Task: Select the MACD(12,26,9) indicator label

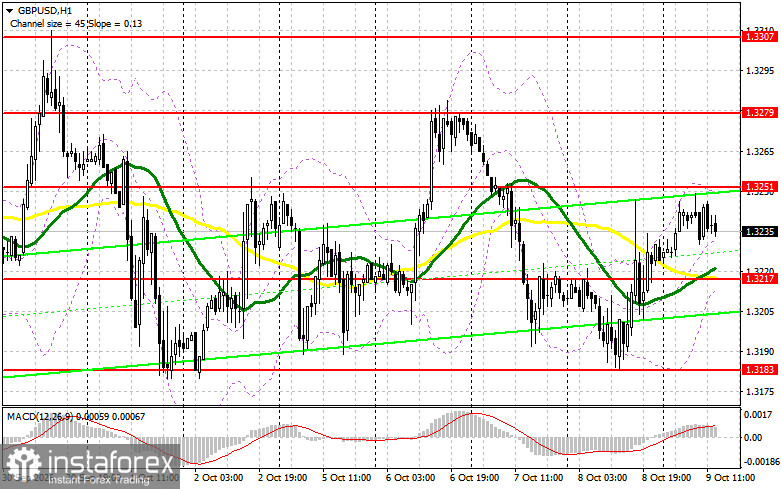Action: tap(76, 416)
